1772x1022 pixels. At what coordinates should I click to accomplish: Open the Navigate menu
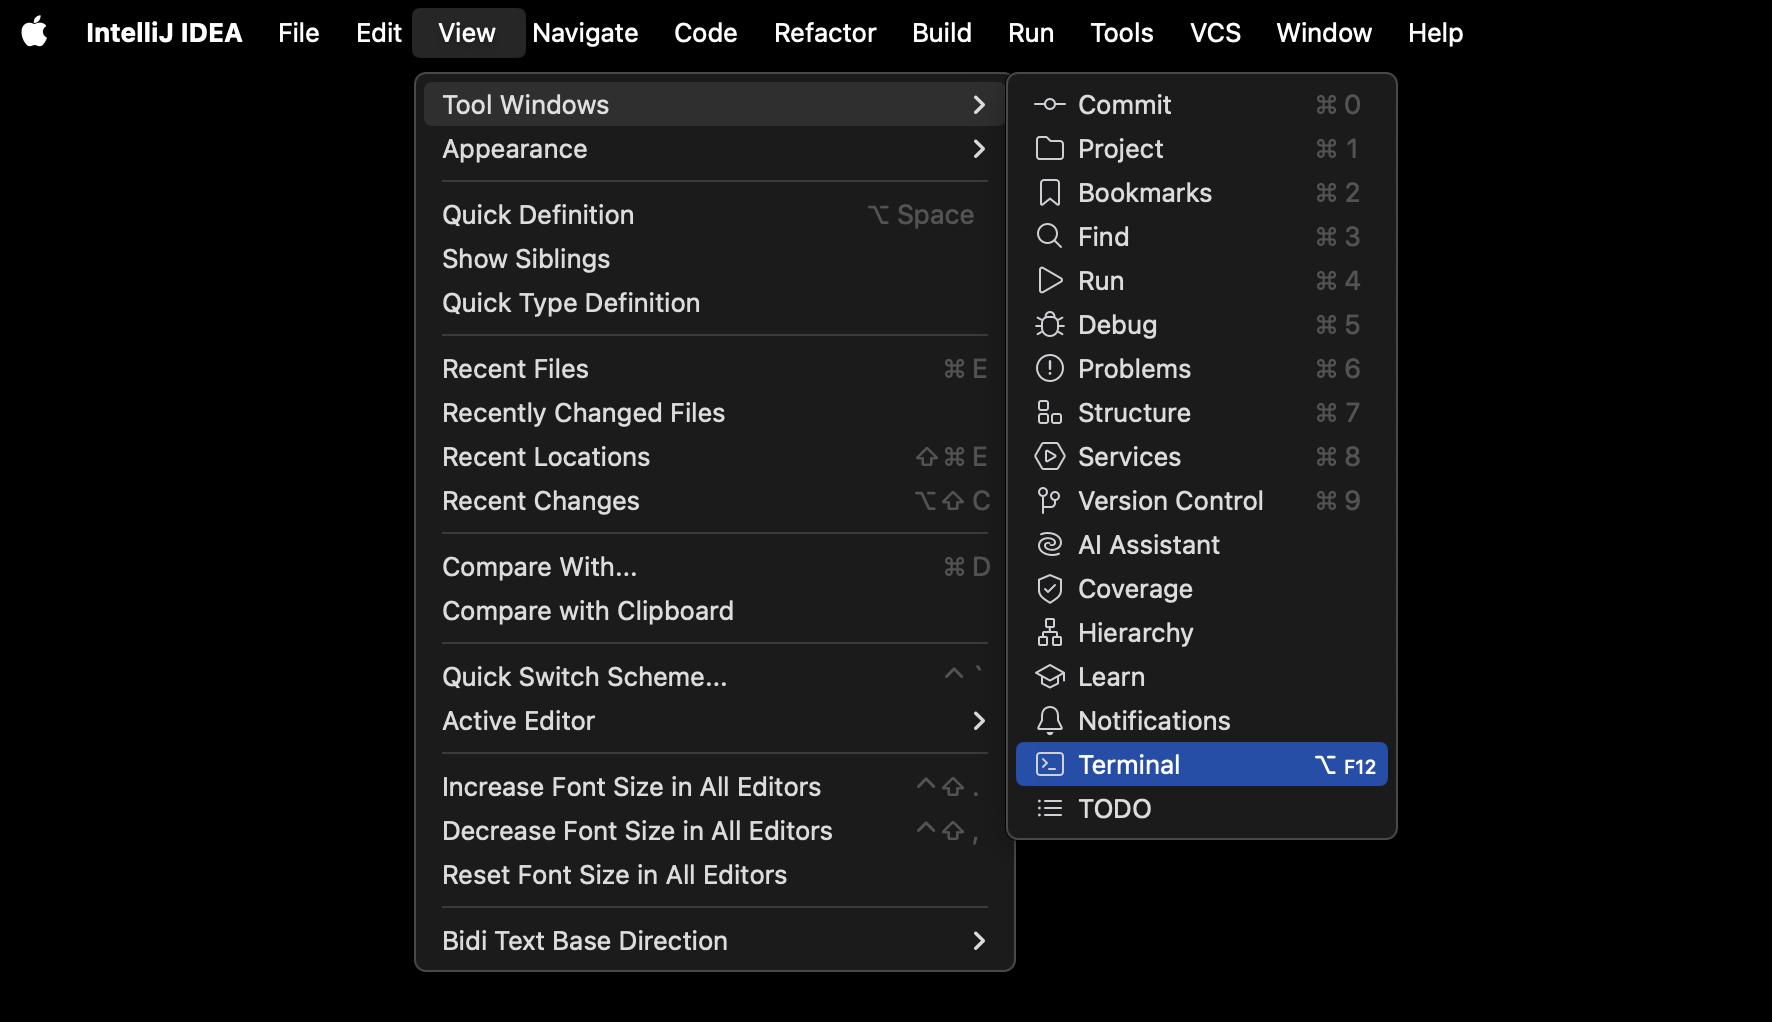585,32
